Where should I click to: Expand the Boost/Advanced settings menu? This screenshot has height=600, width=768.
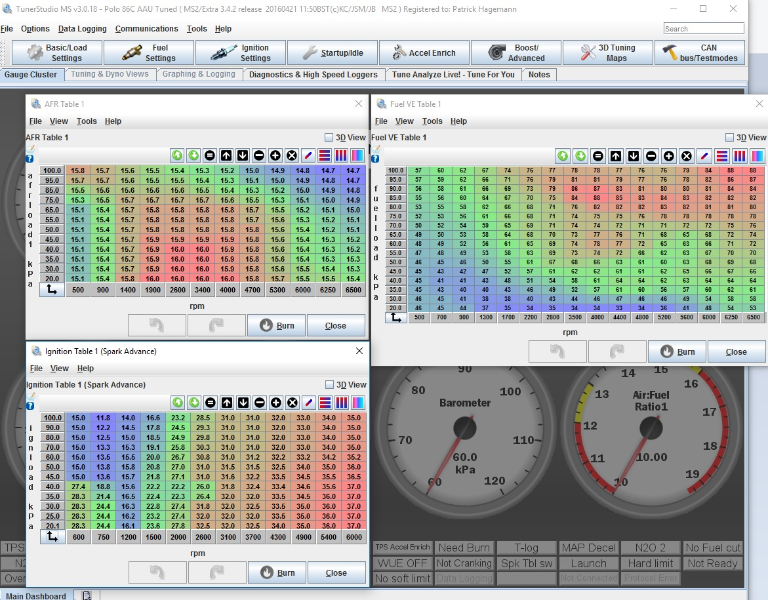coord(516,53)
